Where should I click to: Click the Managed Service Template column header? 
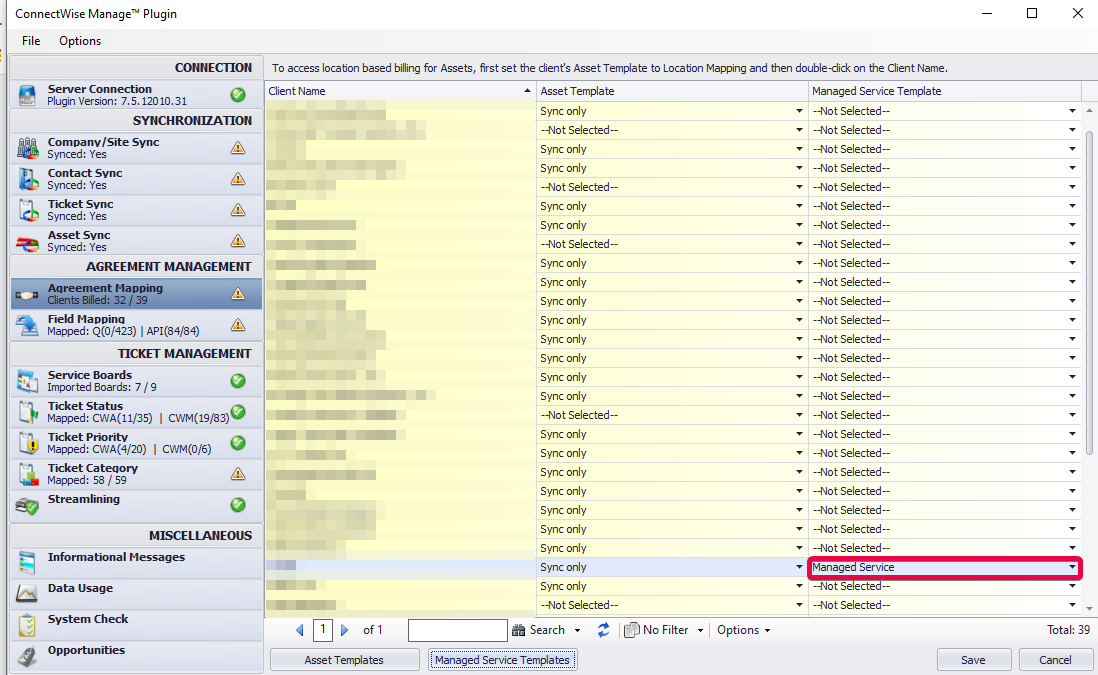click(x=945, y=91)
